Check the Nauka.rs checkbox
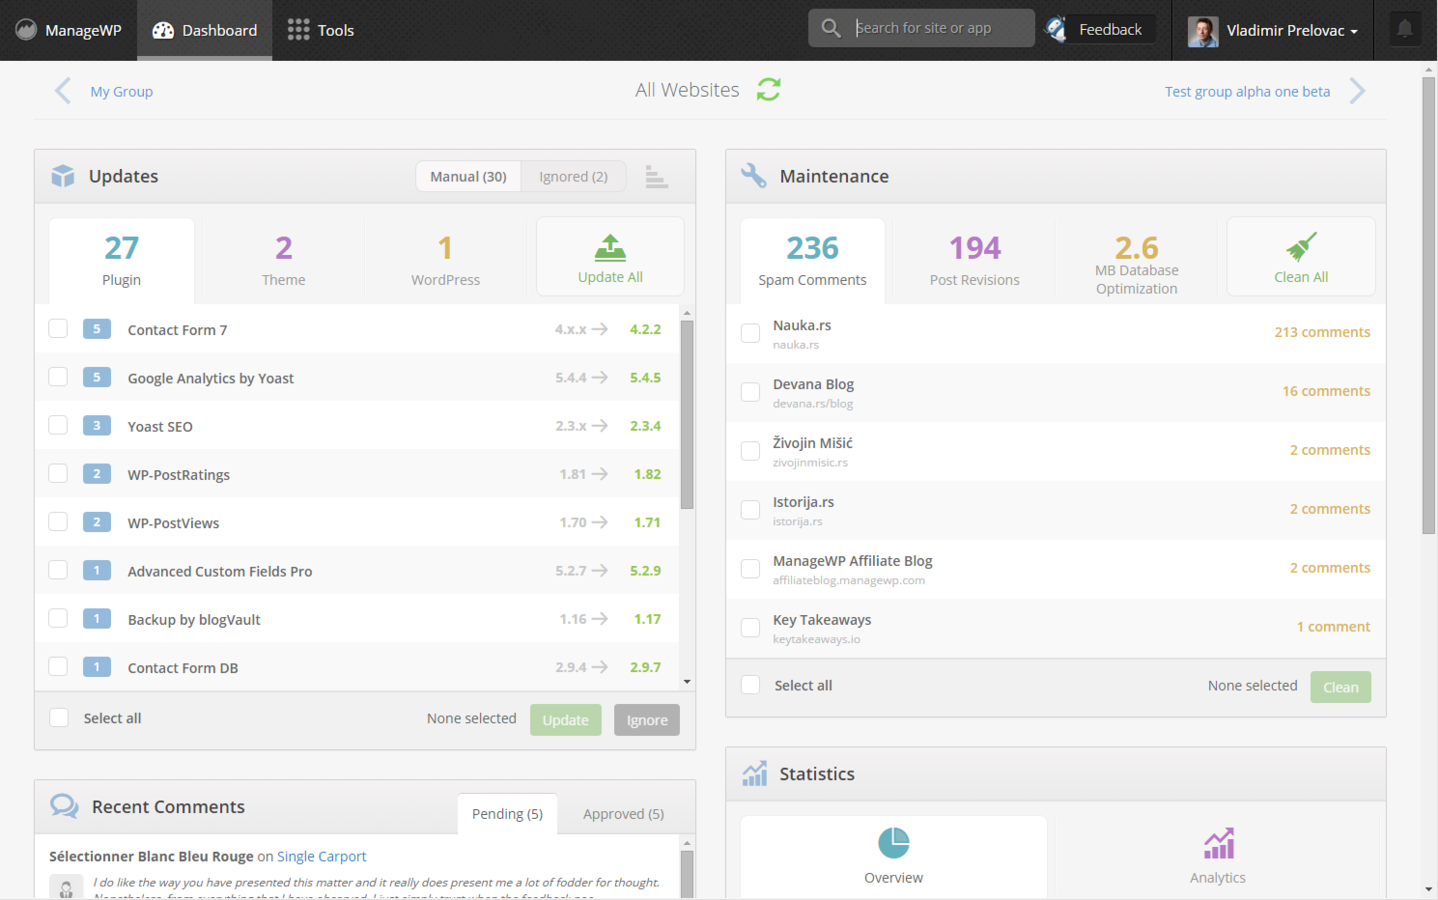The width and height of the screenshot is (1438, 900). (x=750, y=333)
